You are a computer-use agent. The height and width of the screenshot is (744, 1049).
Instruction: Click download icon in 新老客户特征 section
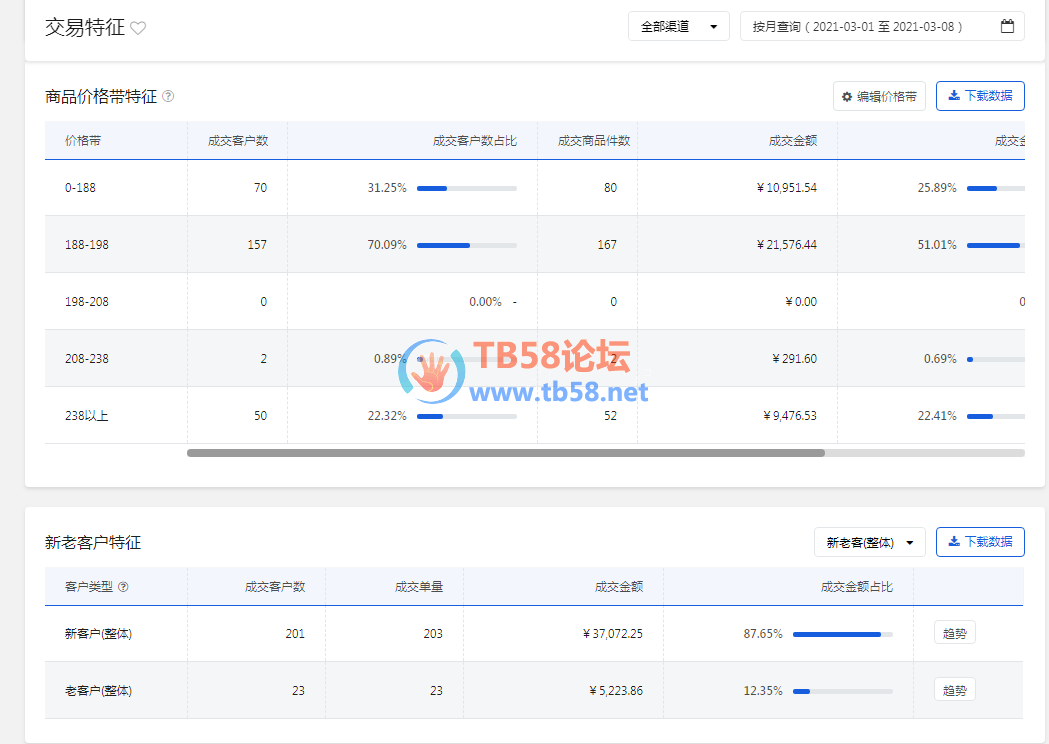click(x=954, y=542)
